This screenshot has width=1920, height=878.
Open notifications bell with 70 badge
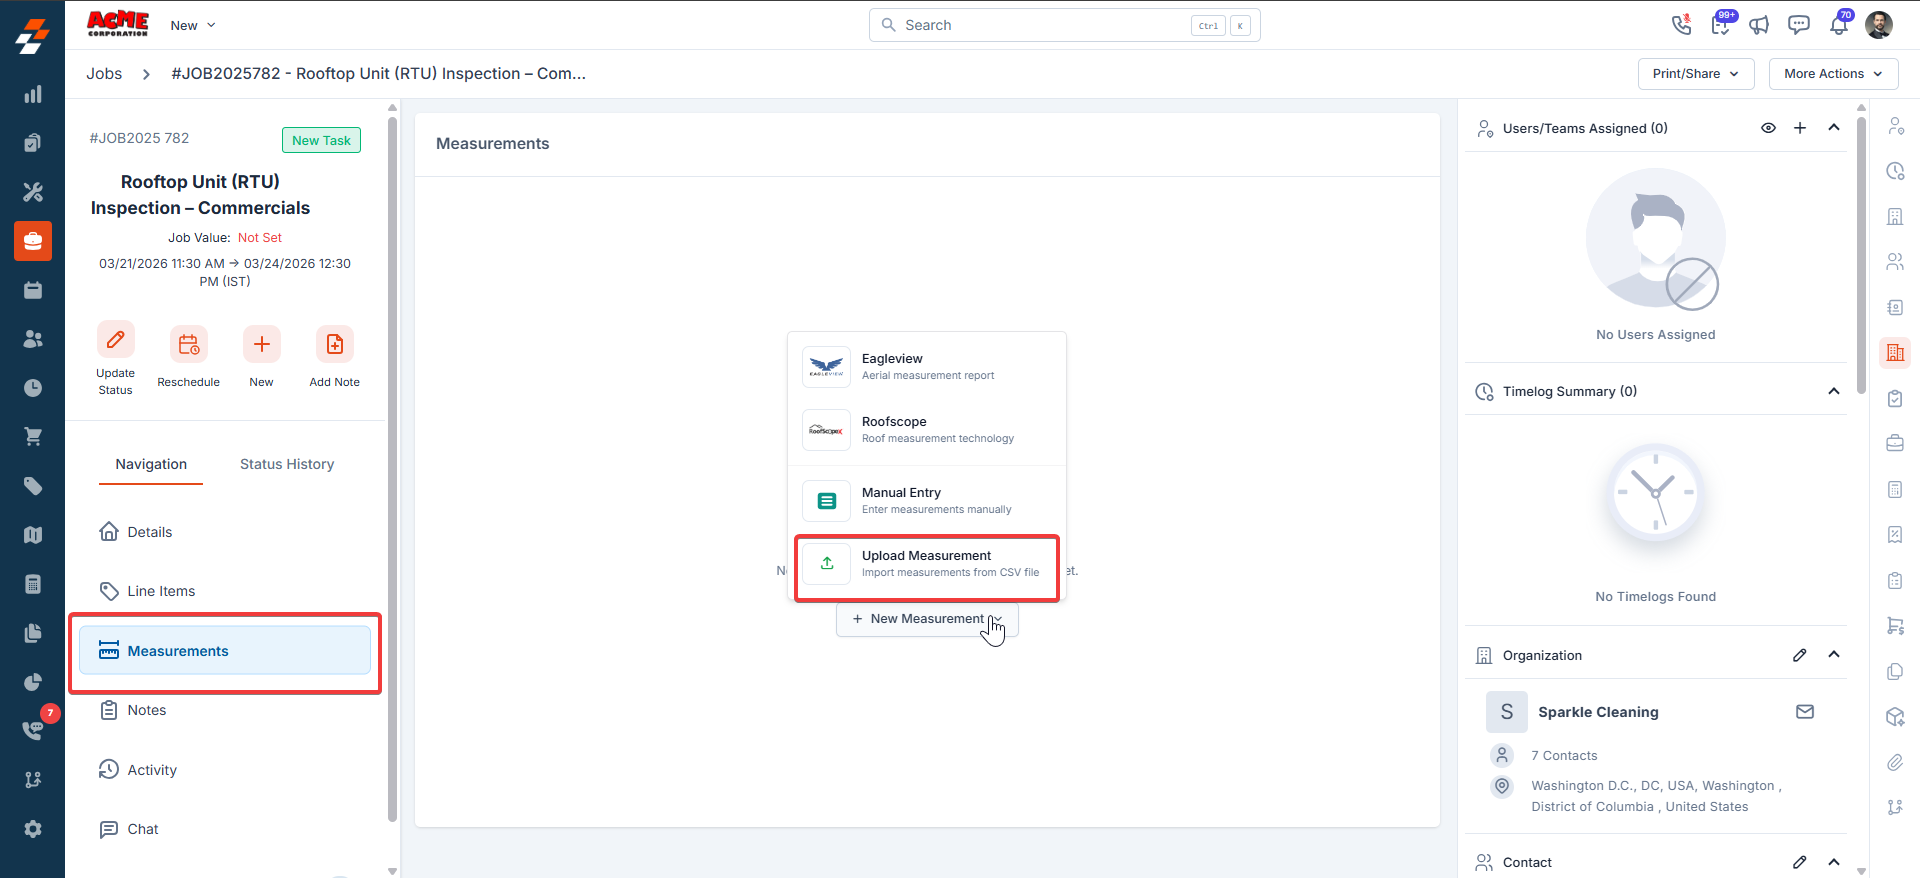click(x=1839, y=25)
